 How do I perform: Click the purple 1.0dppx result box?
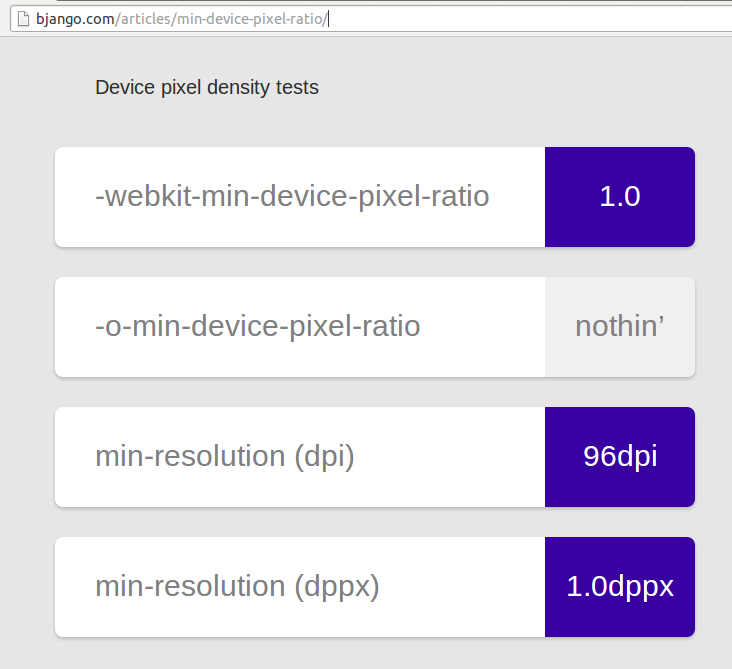[x=619, y=587]
